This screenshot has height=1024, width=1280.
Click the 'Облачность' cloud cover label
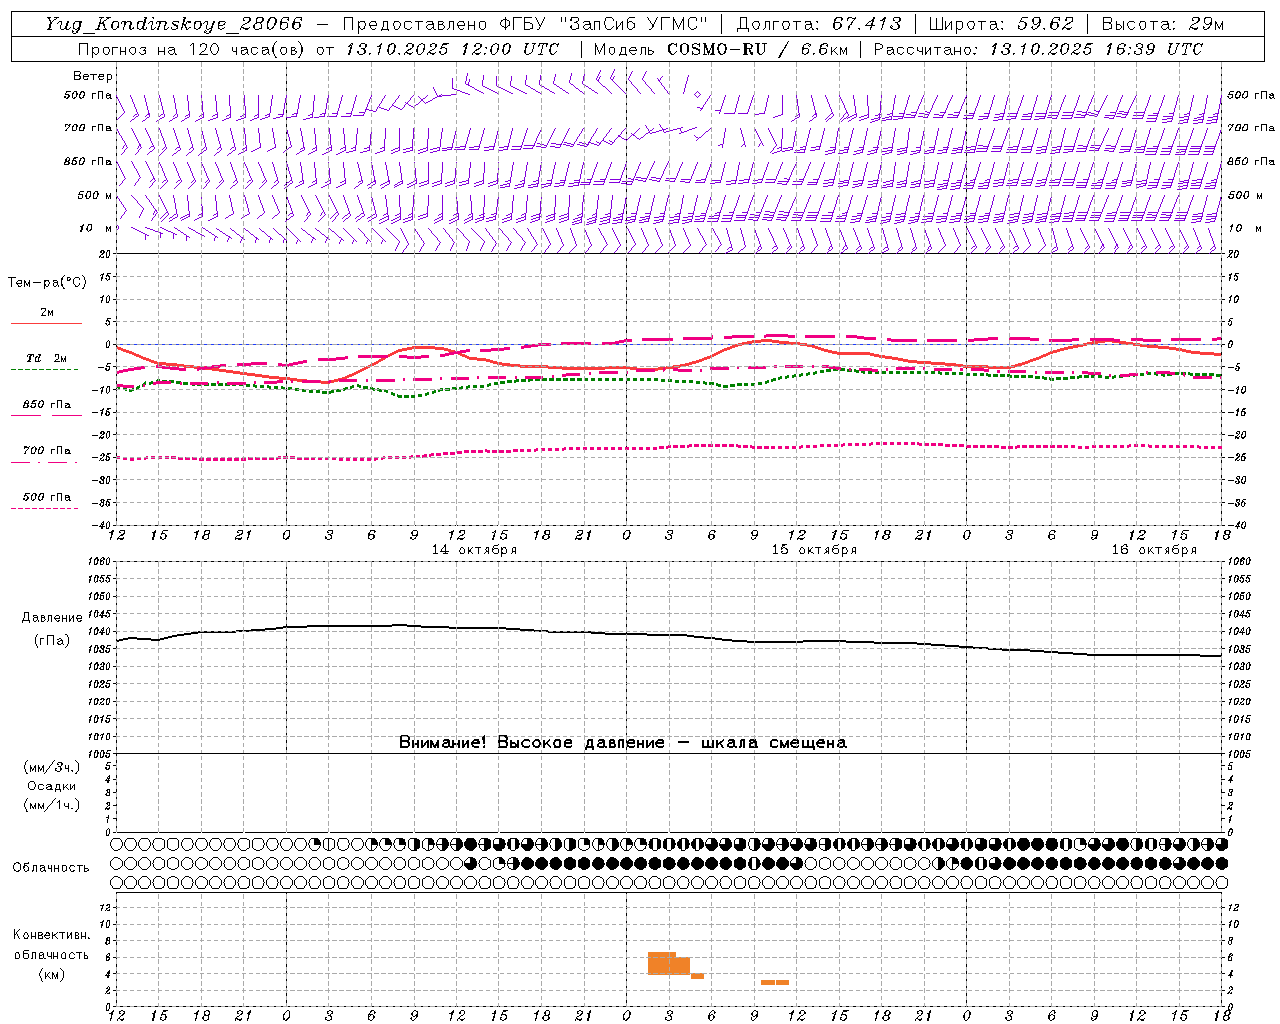(x=51, y=867)
